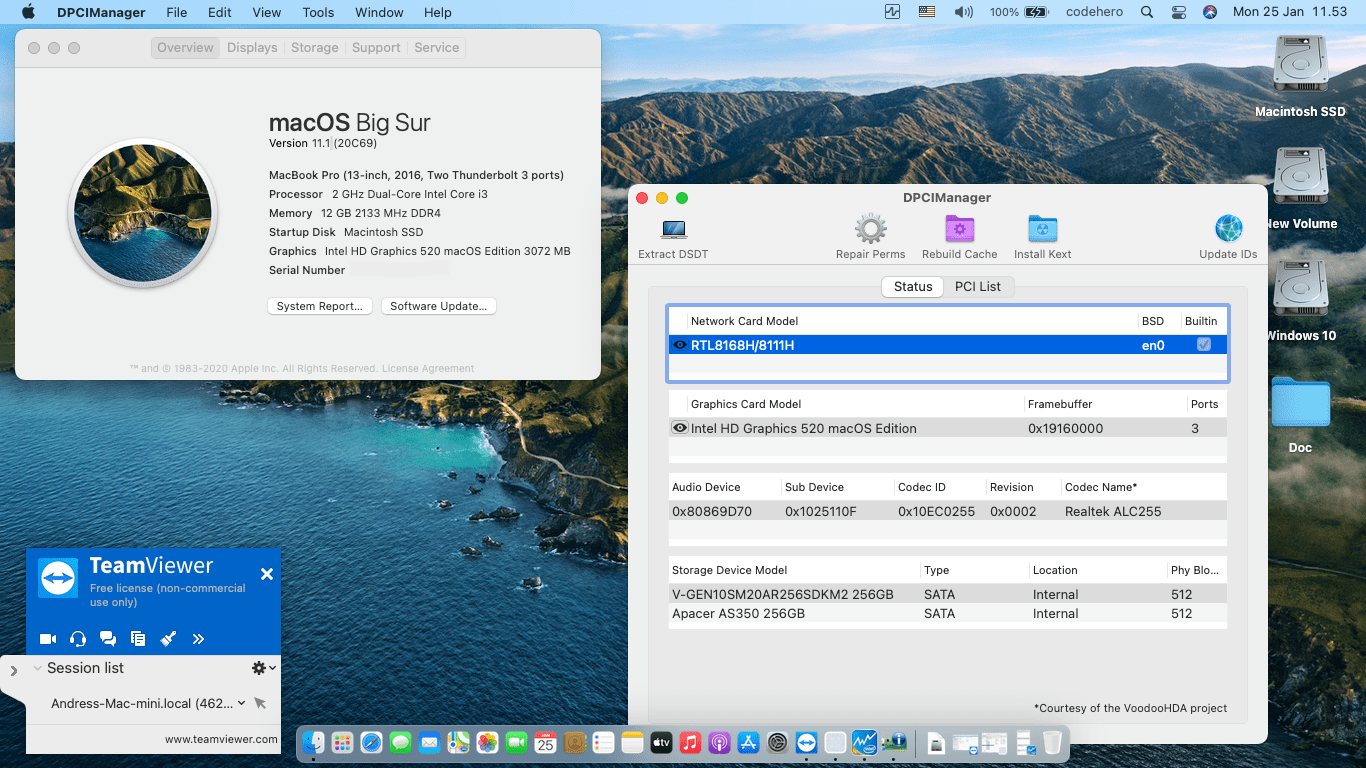
Task: Open TeamViewer audio headset option
Action: [78, 639]
